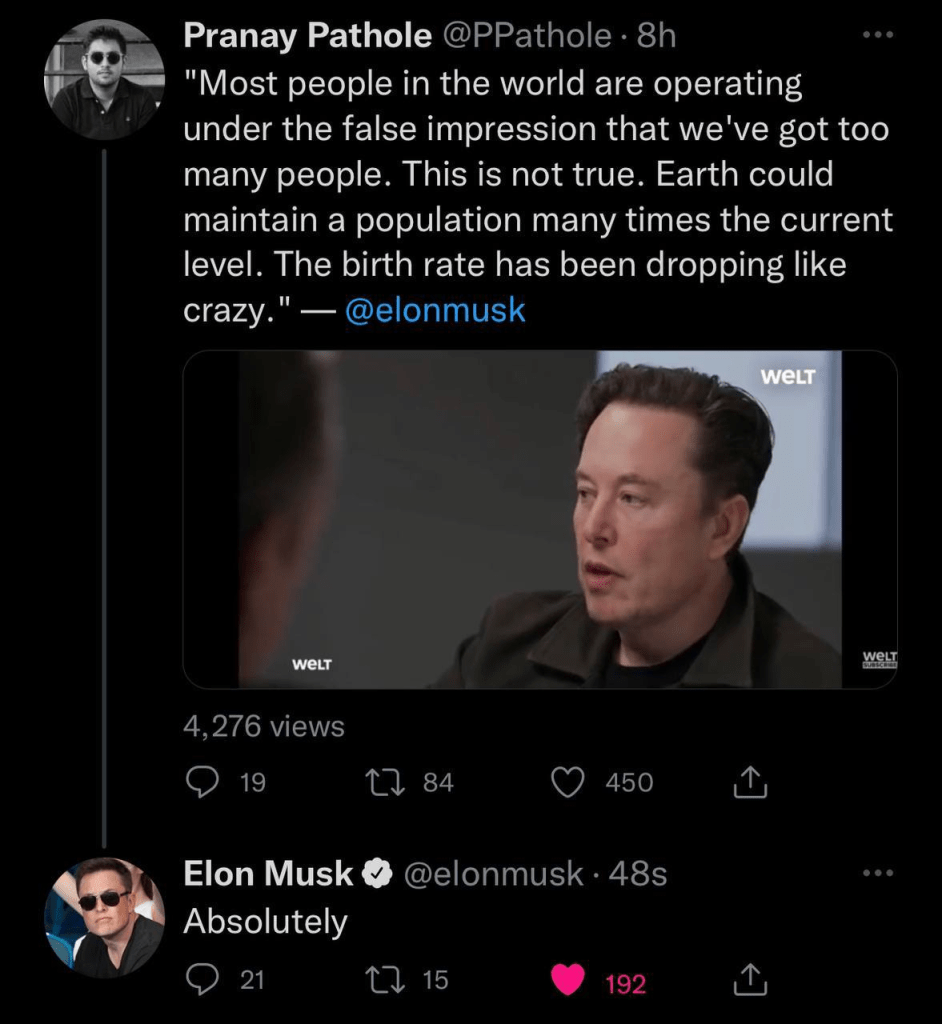Open more options for Elon's reply
Image resolution: width=942 pixels, height=1024 pixels.
click(x=878, y=874)
